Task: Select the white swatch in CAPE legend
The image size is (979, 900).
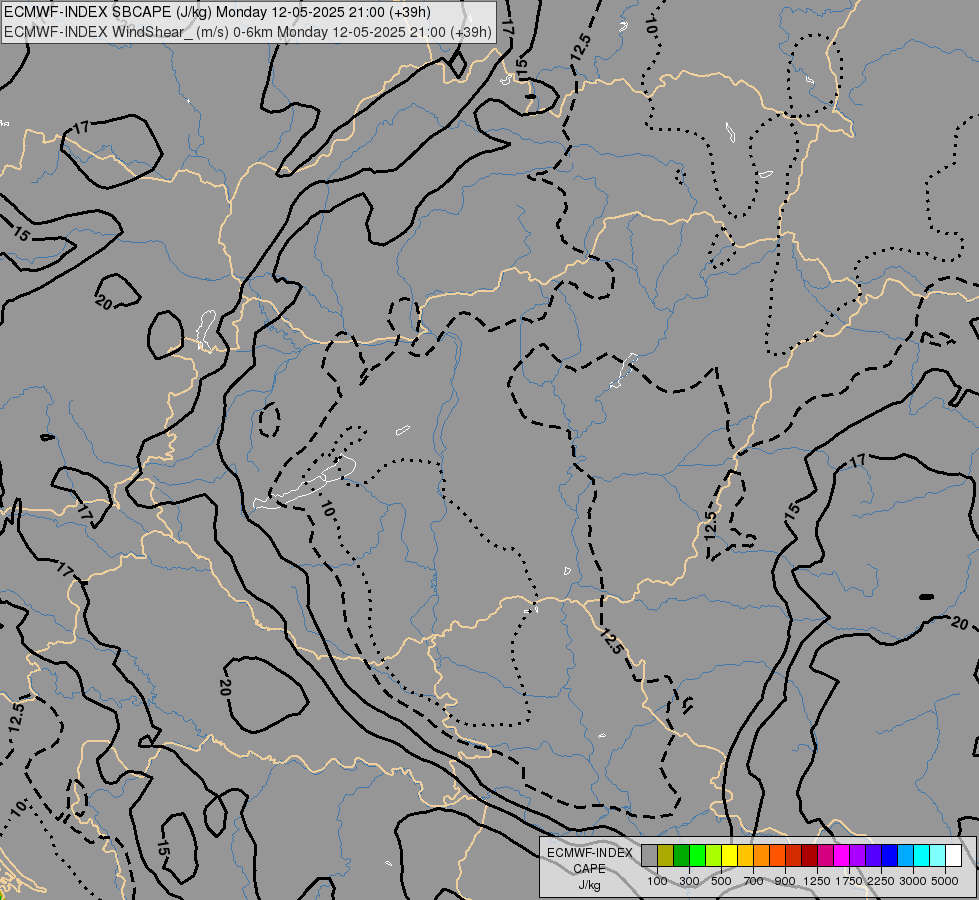Action: [953, 856]
